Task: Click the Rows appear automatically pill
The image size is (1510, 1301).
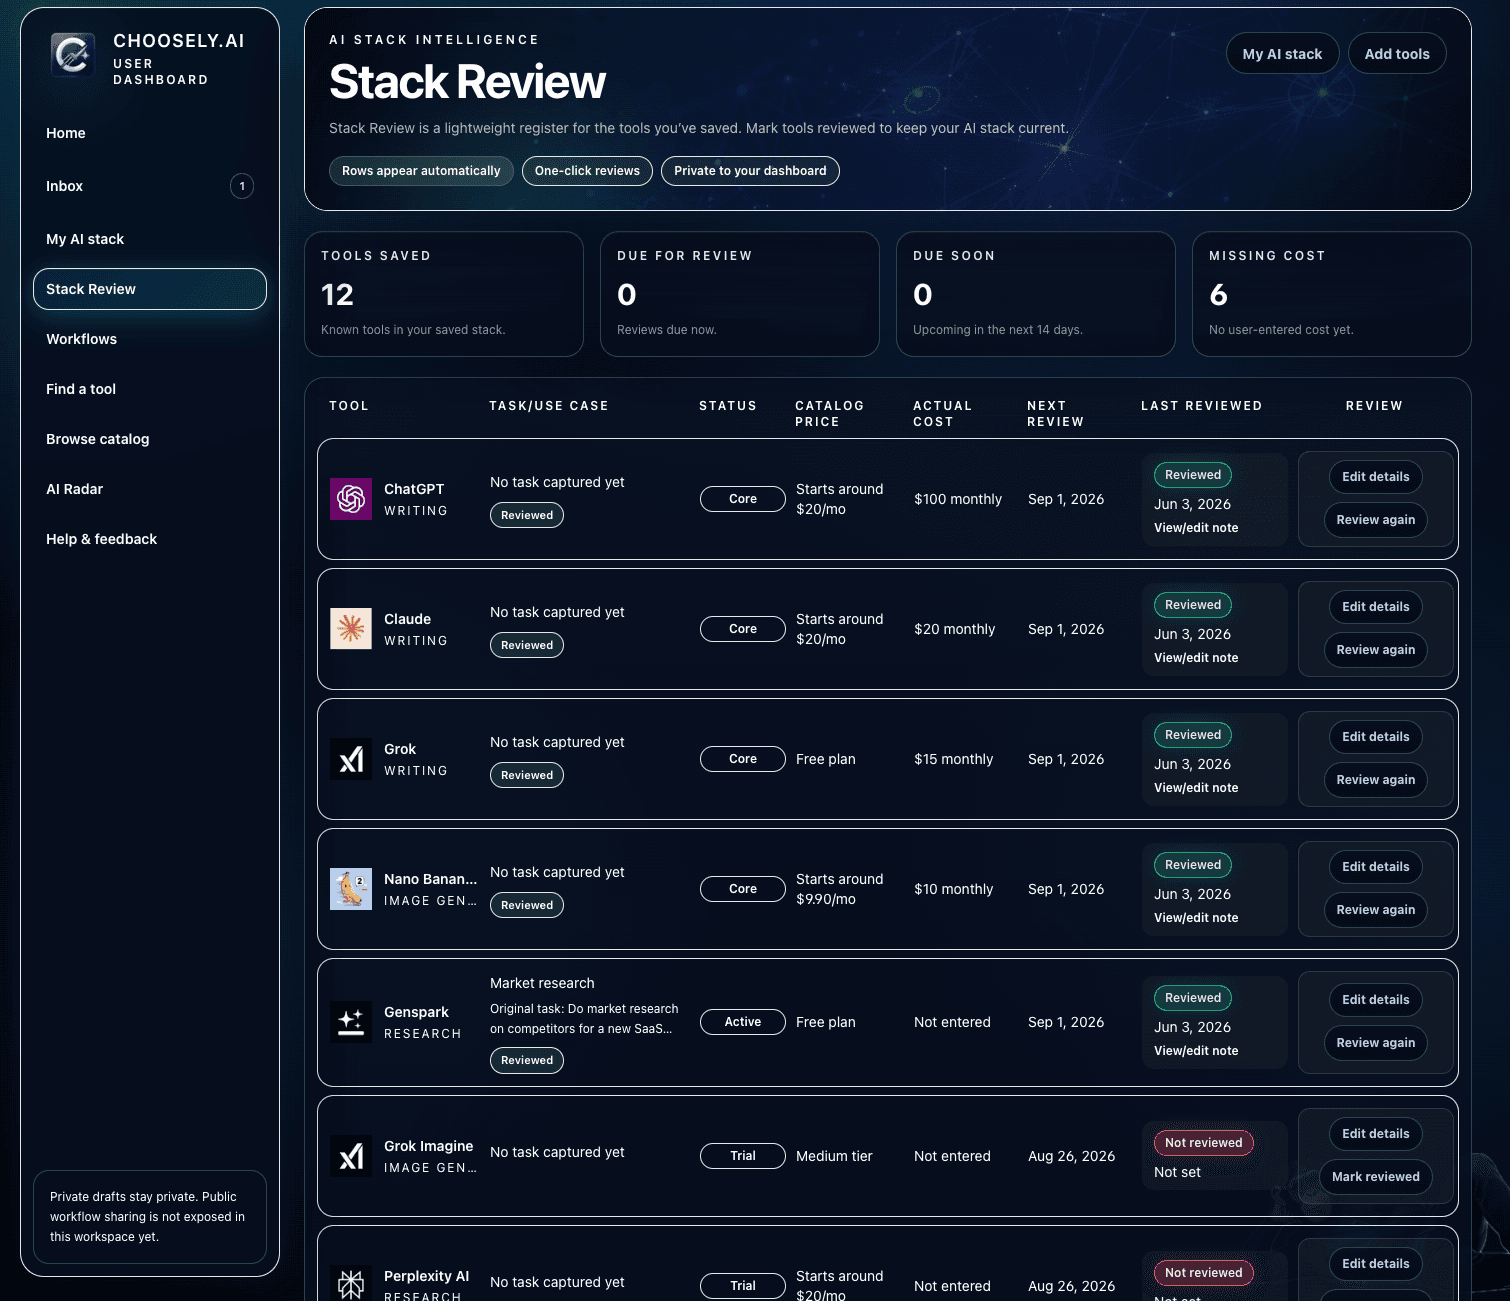Action: coord(421,171)
